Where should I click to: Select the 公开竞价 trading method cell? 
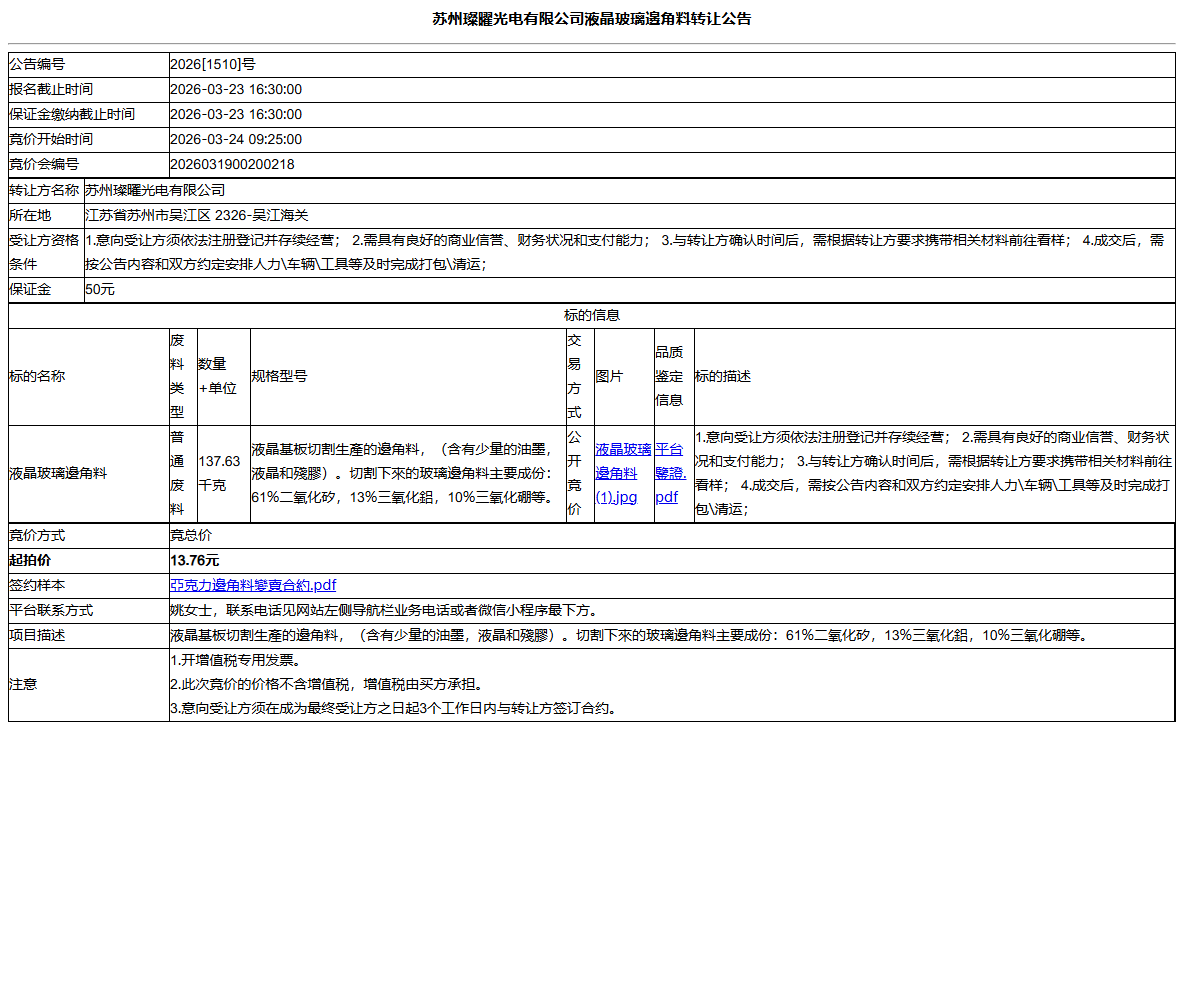coord(578,473)
